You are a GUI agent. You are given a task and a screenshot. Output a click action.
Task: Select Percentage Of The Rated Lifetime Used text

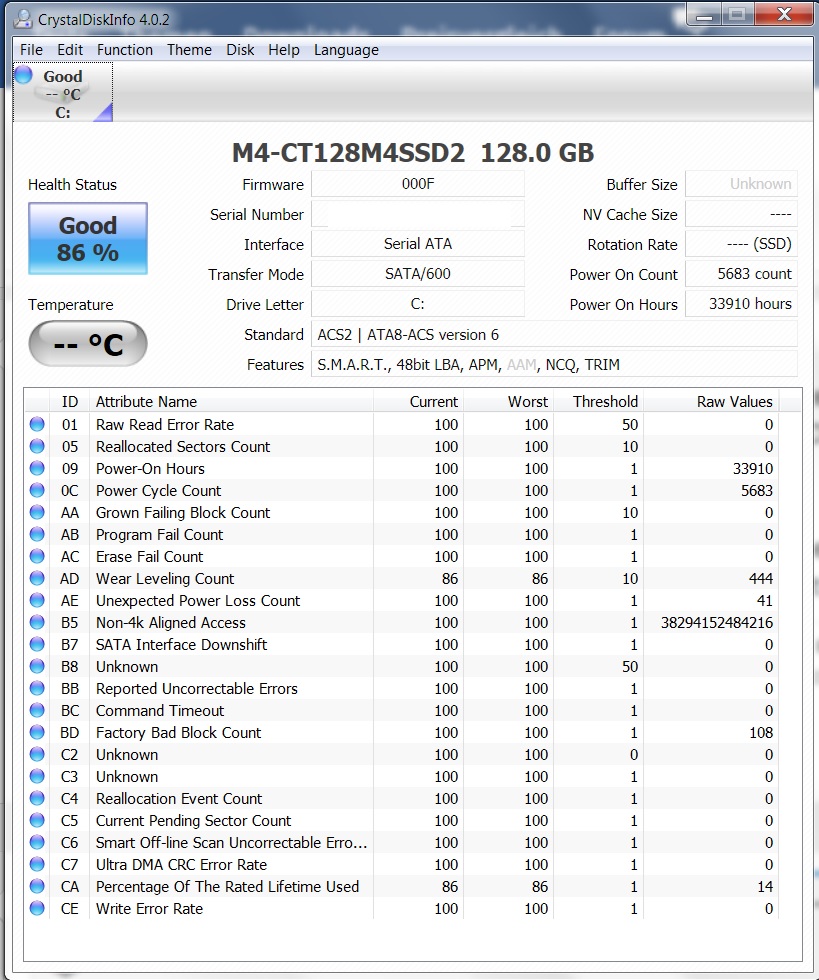tap(228, 886)
